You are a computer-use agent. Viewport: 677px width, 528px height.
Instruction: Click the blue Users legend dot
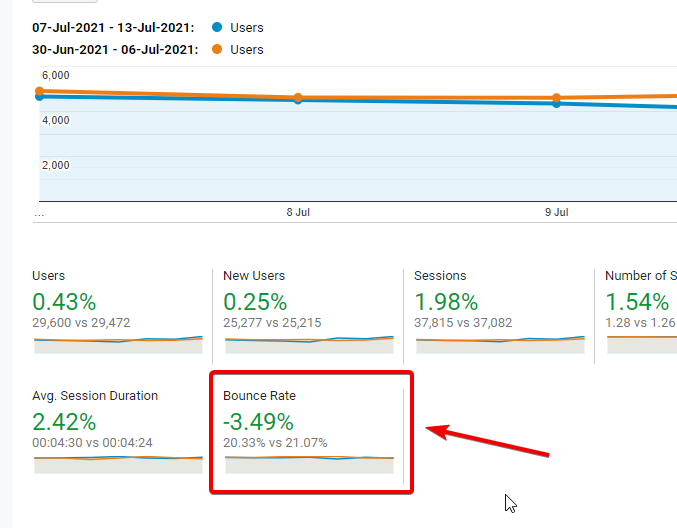[217, 28]
